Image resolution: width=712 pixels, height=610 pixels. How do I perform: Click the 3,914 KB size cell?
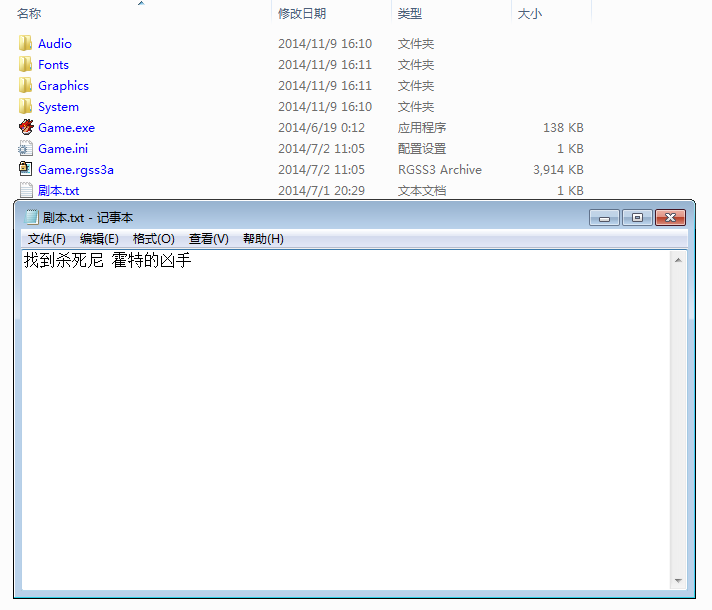(558, 169)
